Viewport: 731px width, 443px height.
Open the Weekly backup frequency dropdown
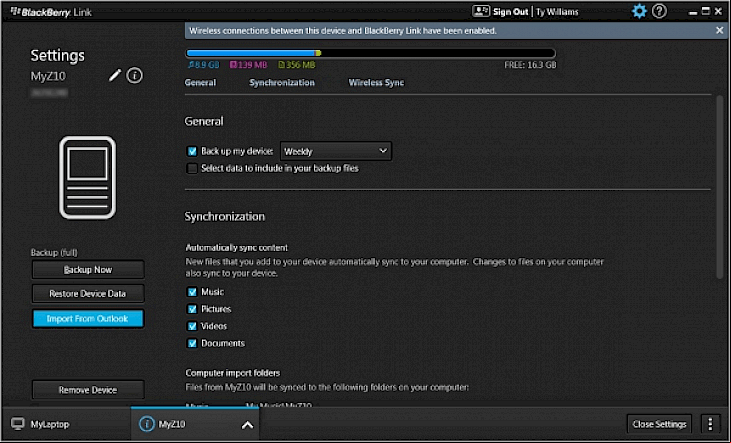pos(336,151)
